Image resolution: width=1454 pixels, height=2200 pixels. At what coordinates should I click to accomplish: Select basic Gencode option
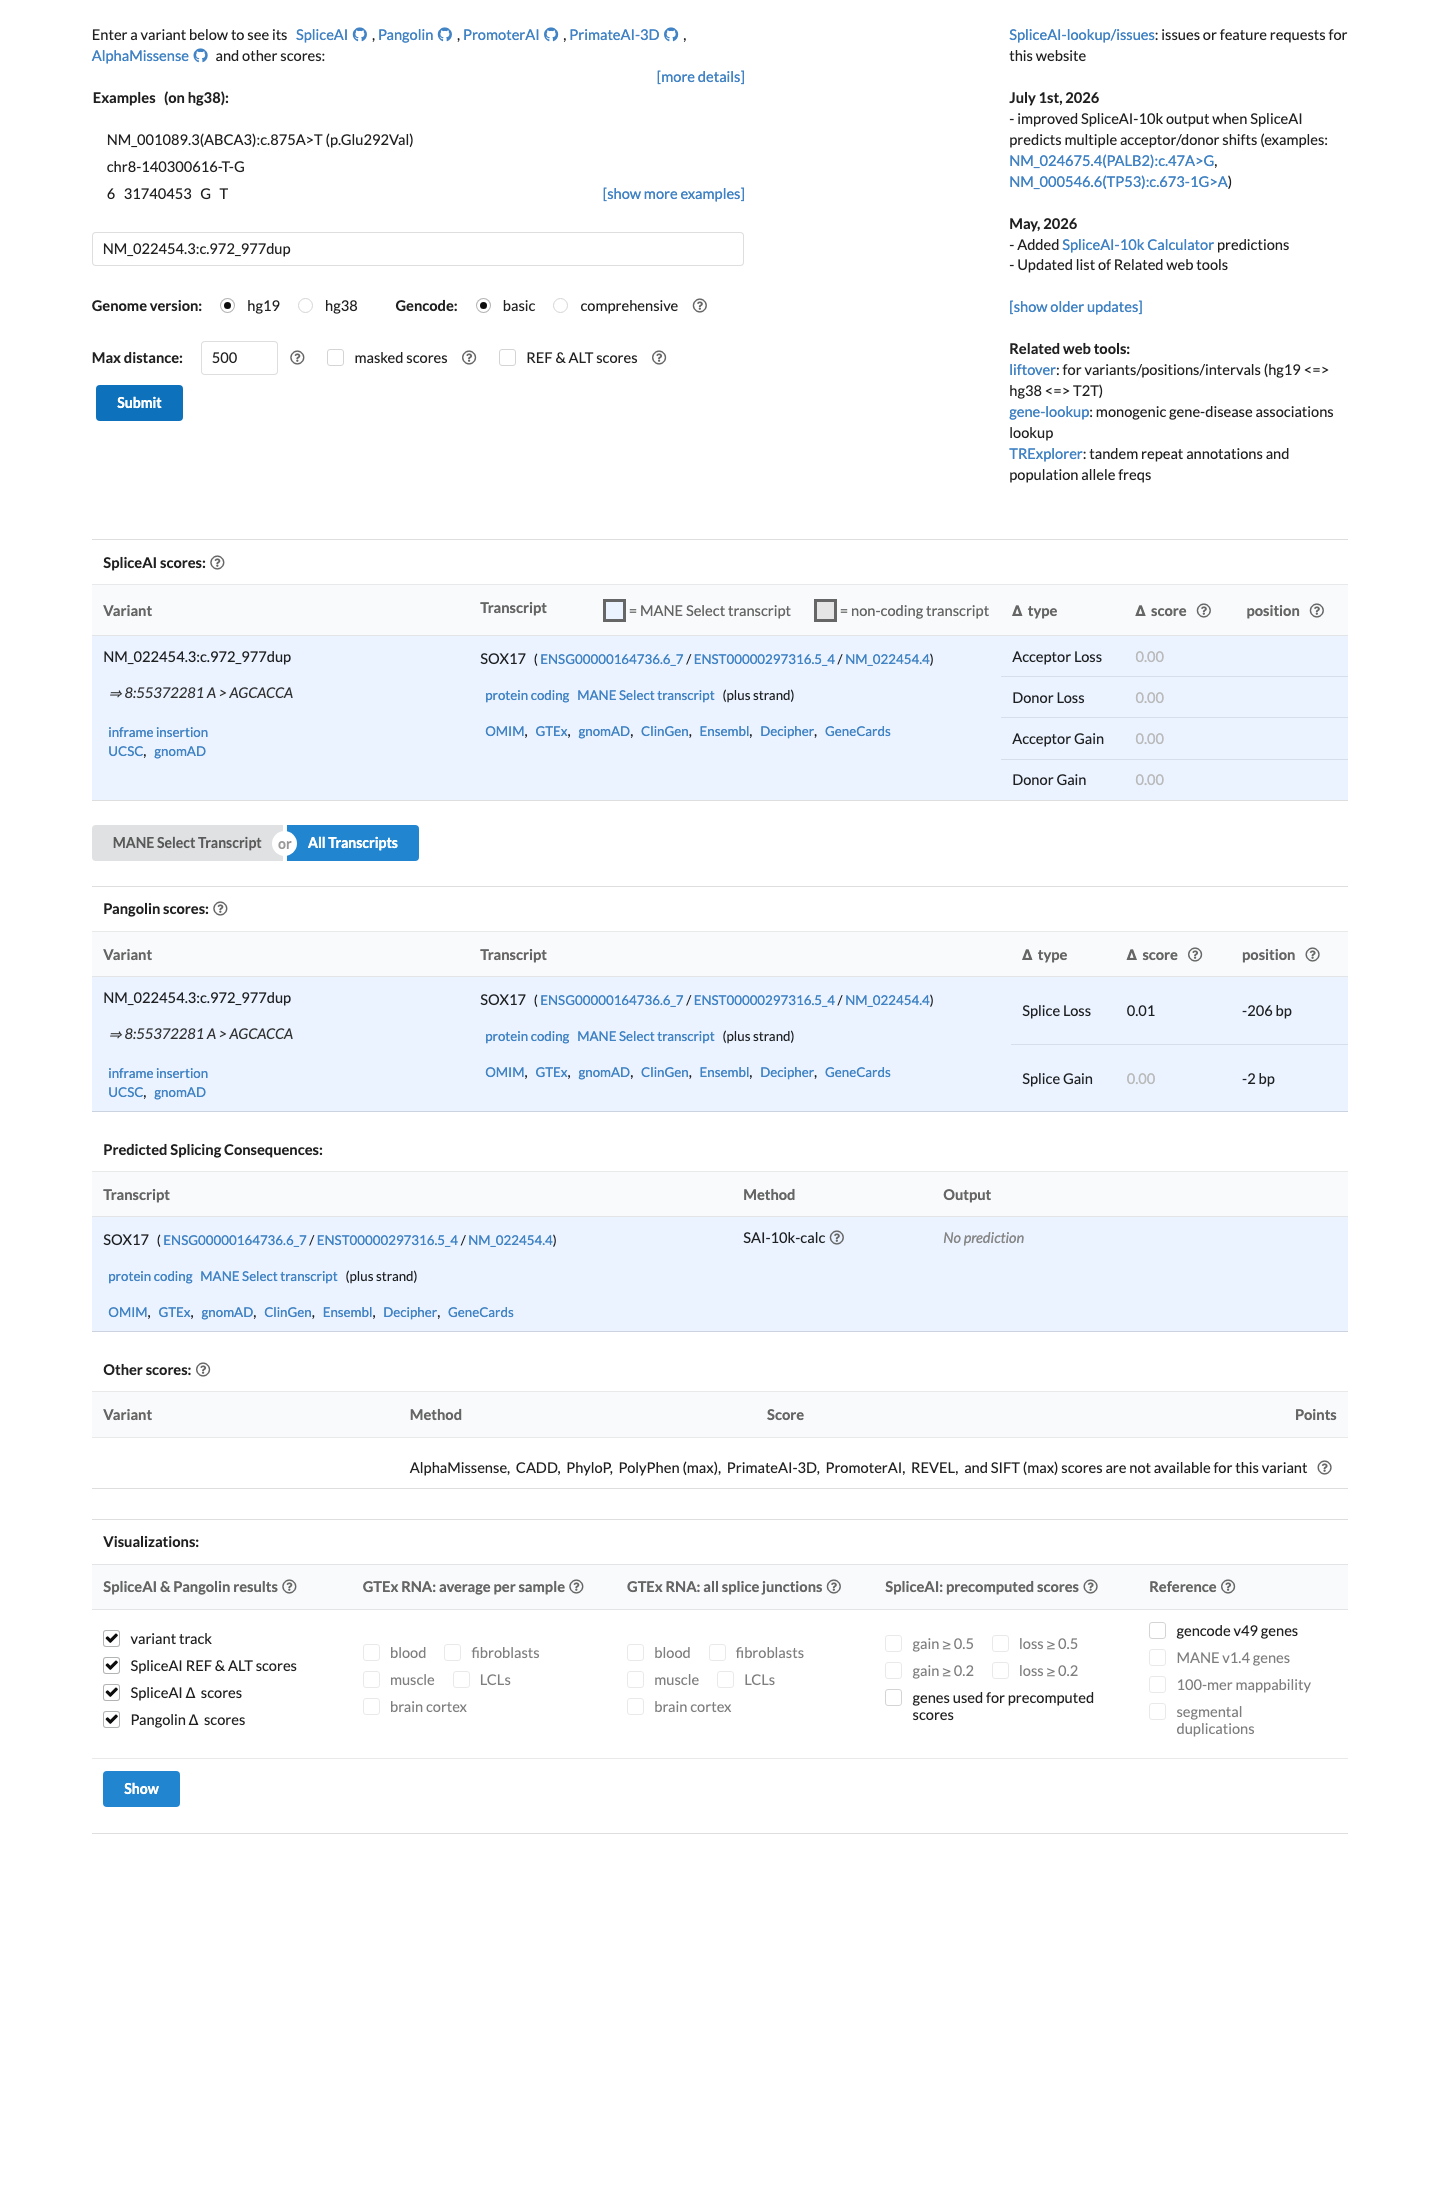[x=484, y=306]
